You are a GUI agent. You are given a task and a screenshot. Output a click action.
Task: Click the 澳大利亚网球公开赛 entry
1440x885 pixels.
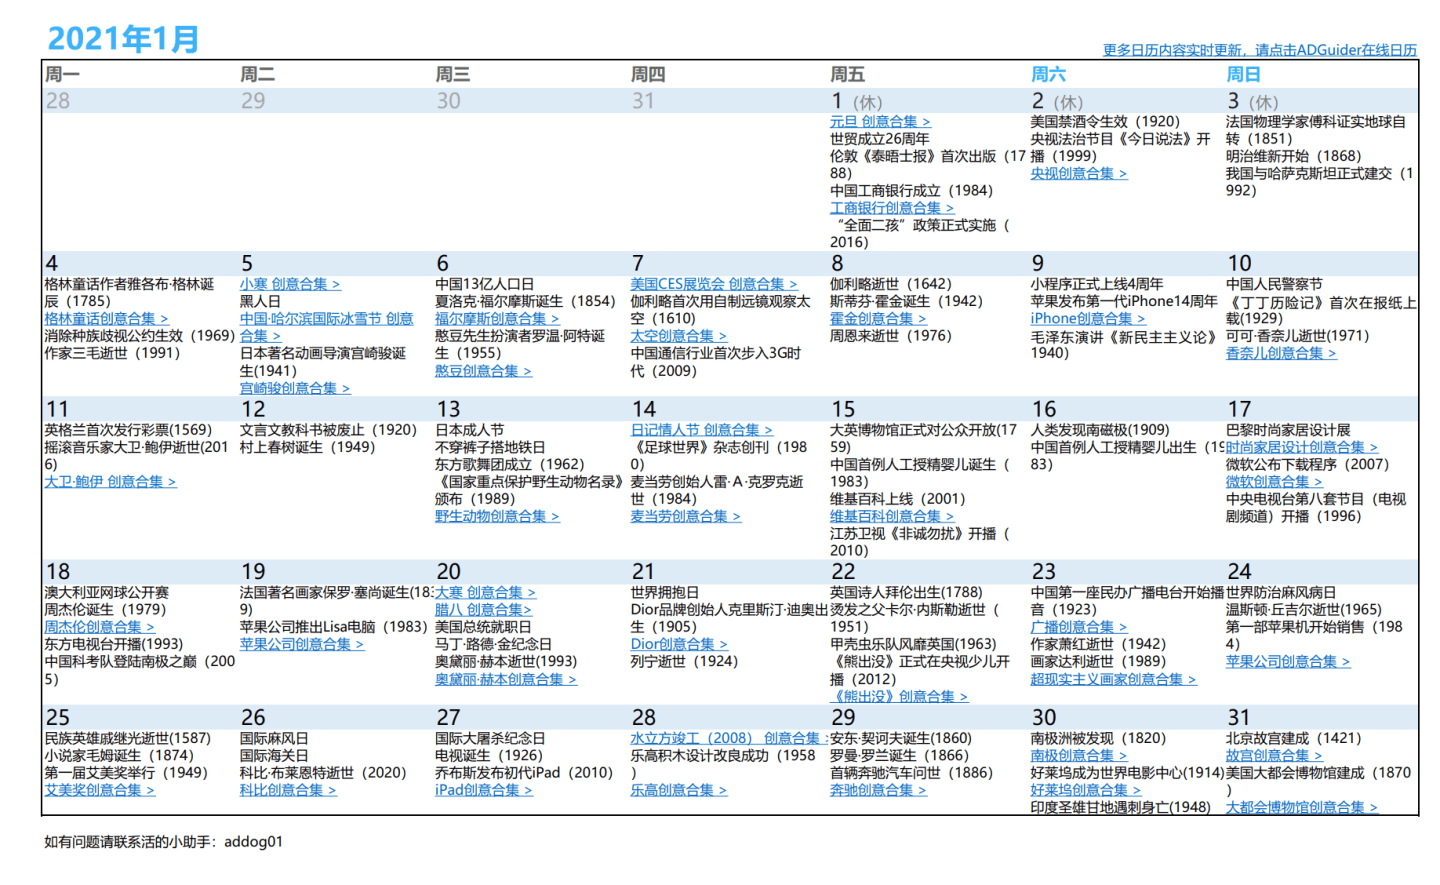106,593
